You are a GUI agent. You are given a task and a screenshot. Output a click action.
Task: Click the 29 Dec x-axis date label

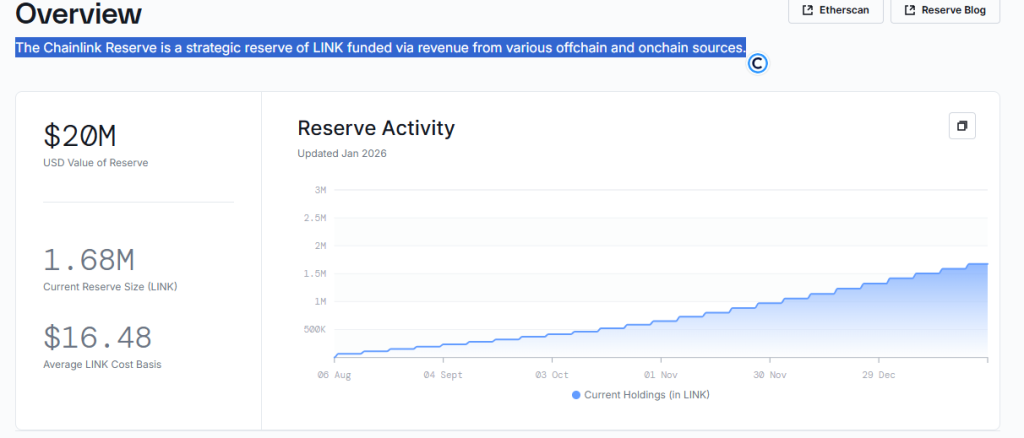click(x=879, y=375)
